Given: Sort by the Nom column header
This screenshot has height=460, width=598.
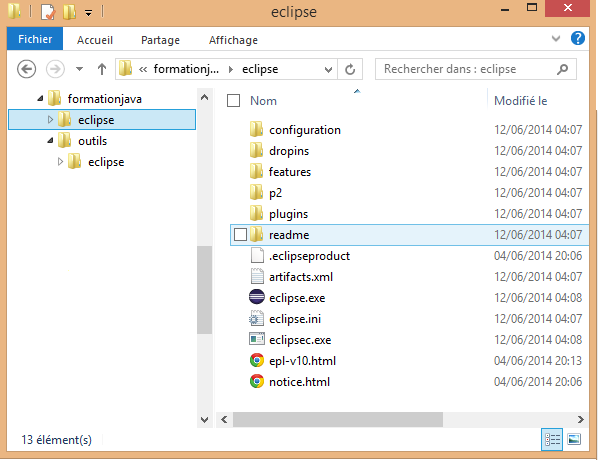Looking at the screenshot, I should (x=263, y=101).
